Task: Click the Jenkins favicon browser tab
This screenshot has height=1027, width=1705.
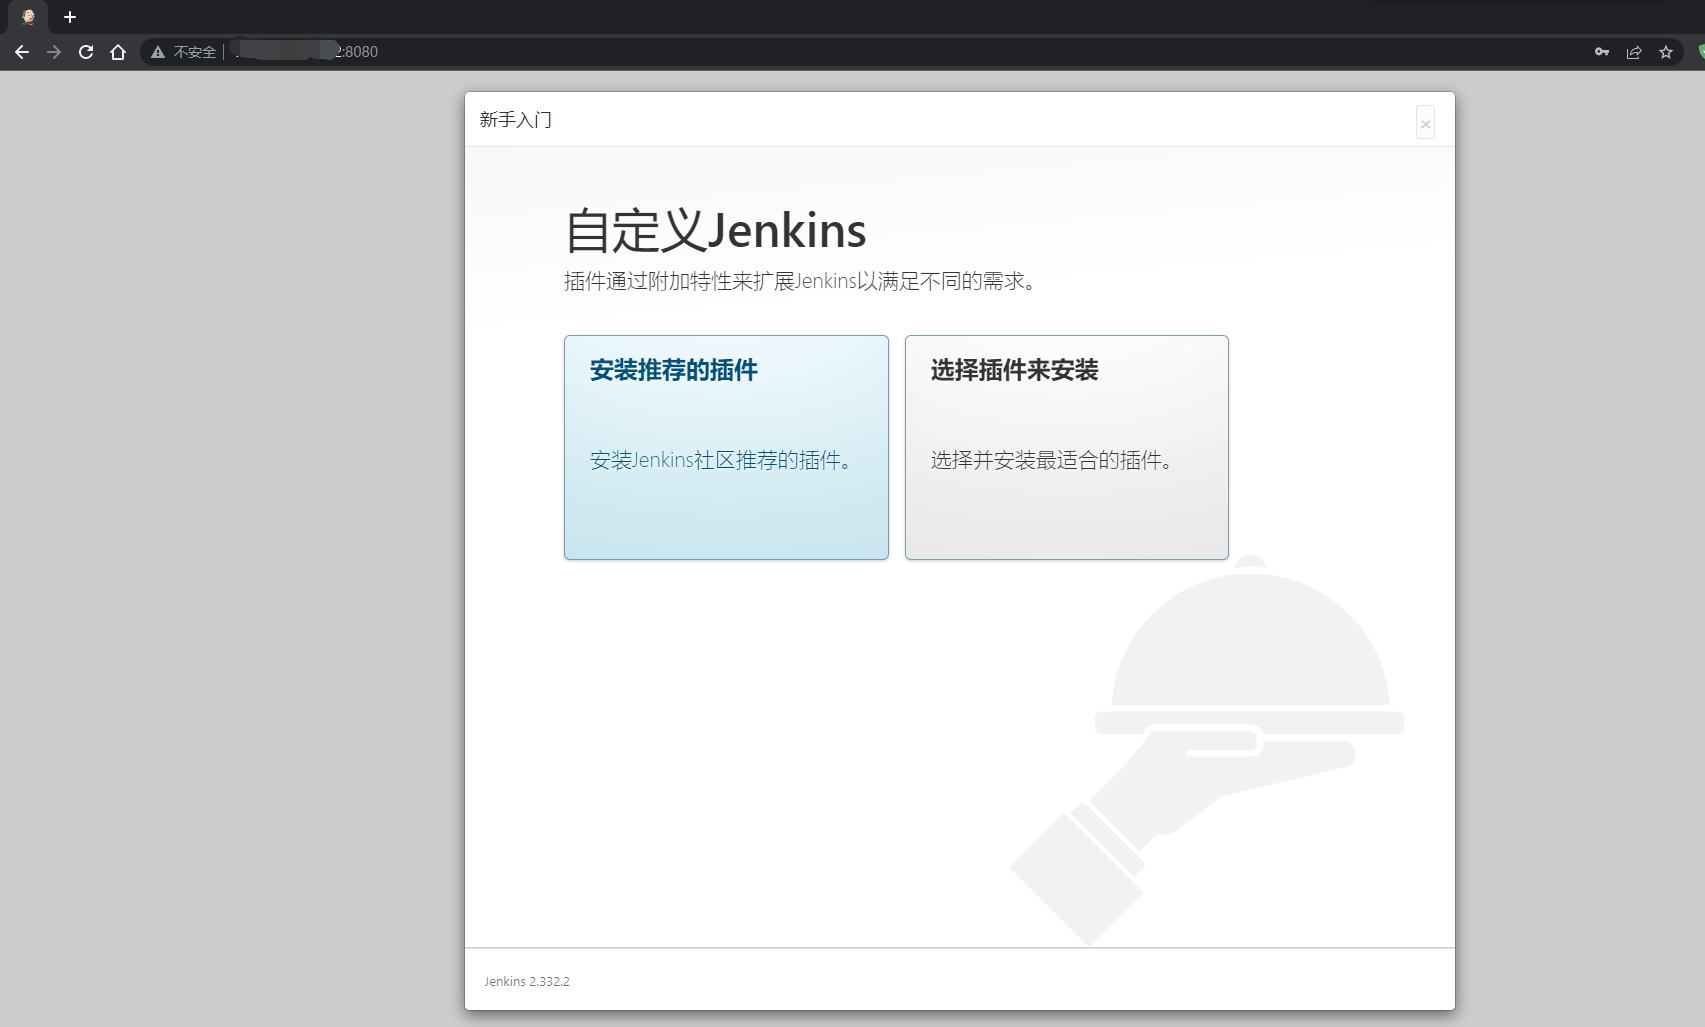Action: point(28,17)
